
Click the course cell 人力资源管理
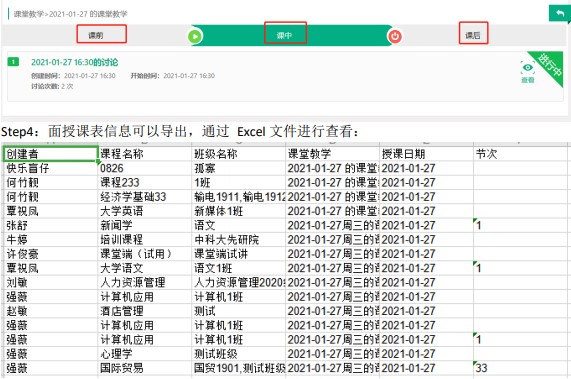pyautogui.click(x=145, y=283)
